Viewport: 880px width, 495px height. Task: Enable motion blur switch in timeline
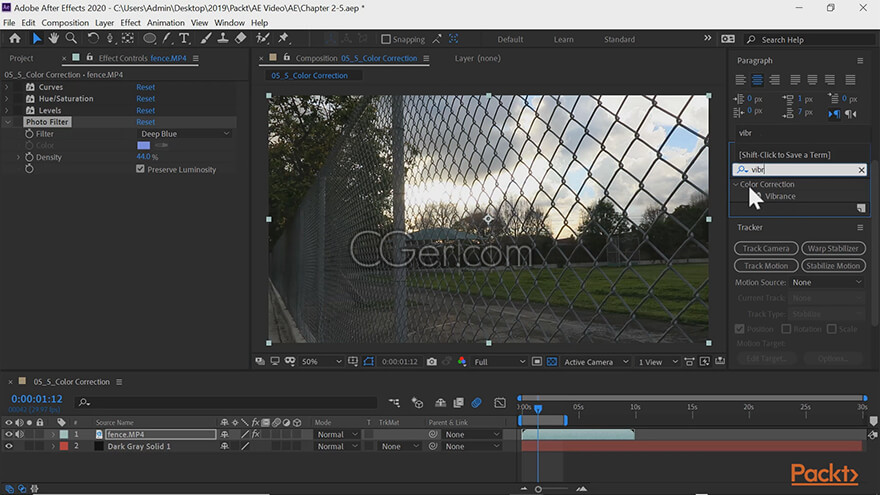click(x=476, y=402)
